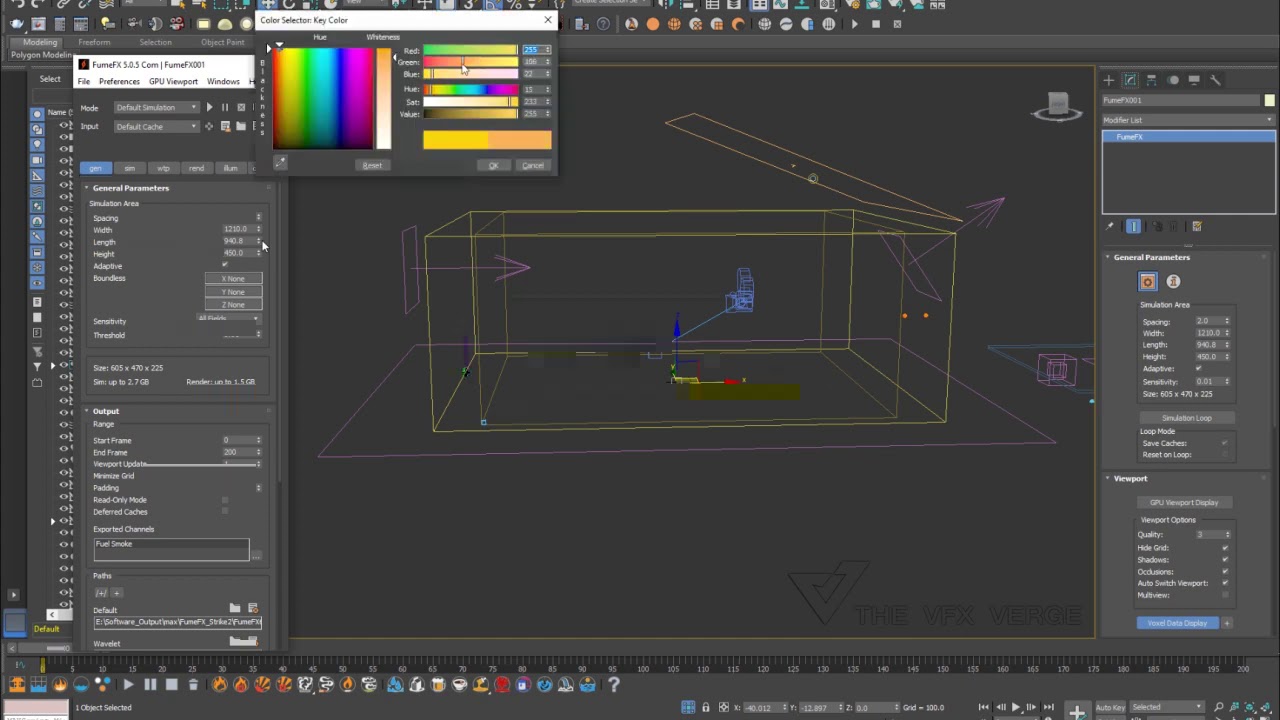Screen dimensions: 1280x720
Task: Click the pin stack icon
Action: (x=1111, y=227)
